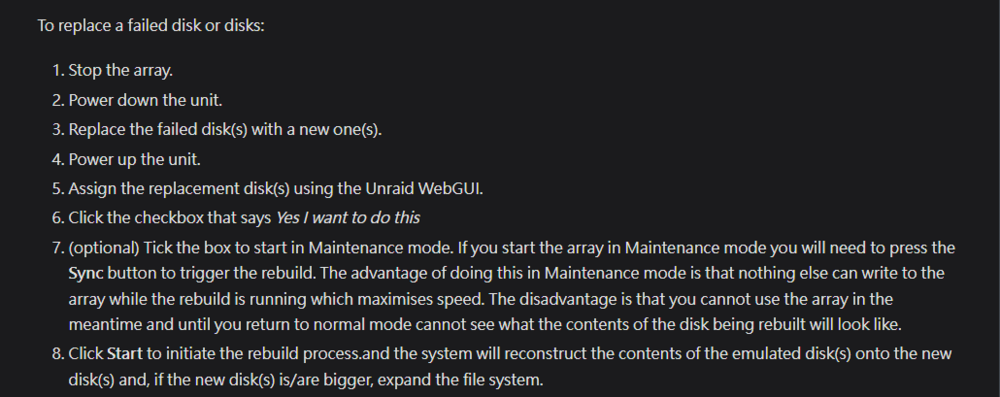Viewport: 1000px width, 397px height.
Task: Click the 'Click the checkbox that says' text
Action: 170,218
